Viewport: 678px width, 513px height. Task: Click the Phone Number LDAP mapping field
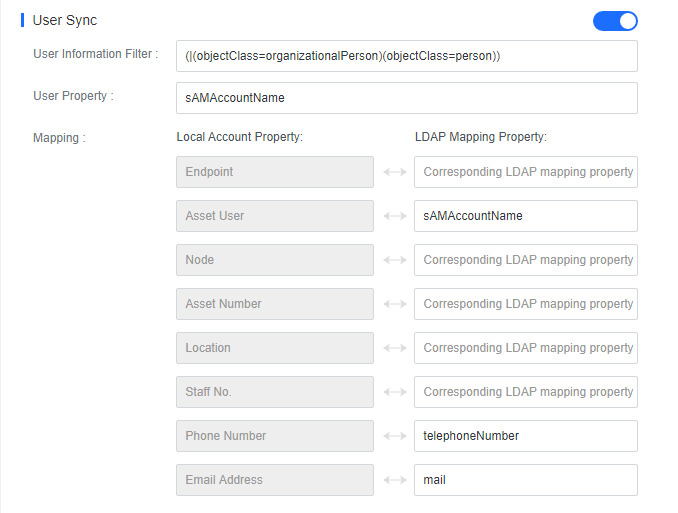pyautogui.click(x=526, y=436)
